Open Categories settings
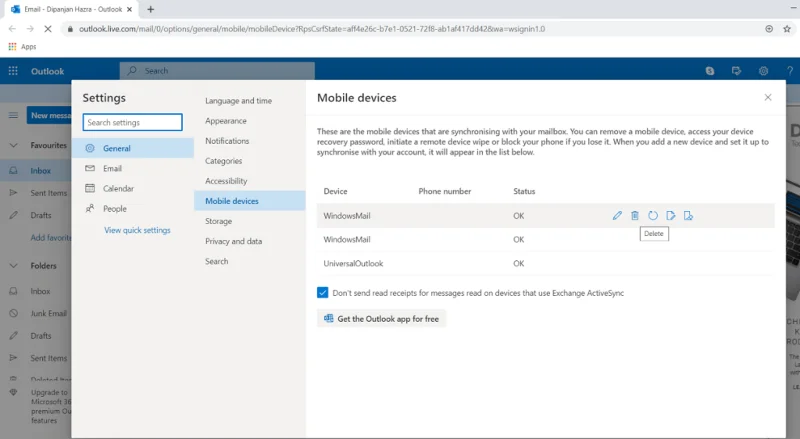The height and width of the screenshot is (439, 800). (x=223, y=161)
